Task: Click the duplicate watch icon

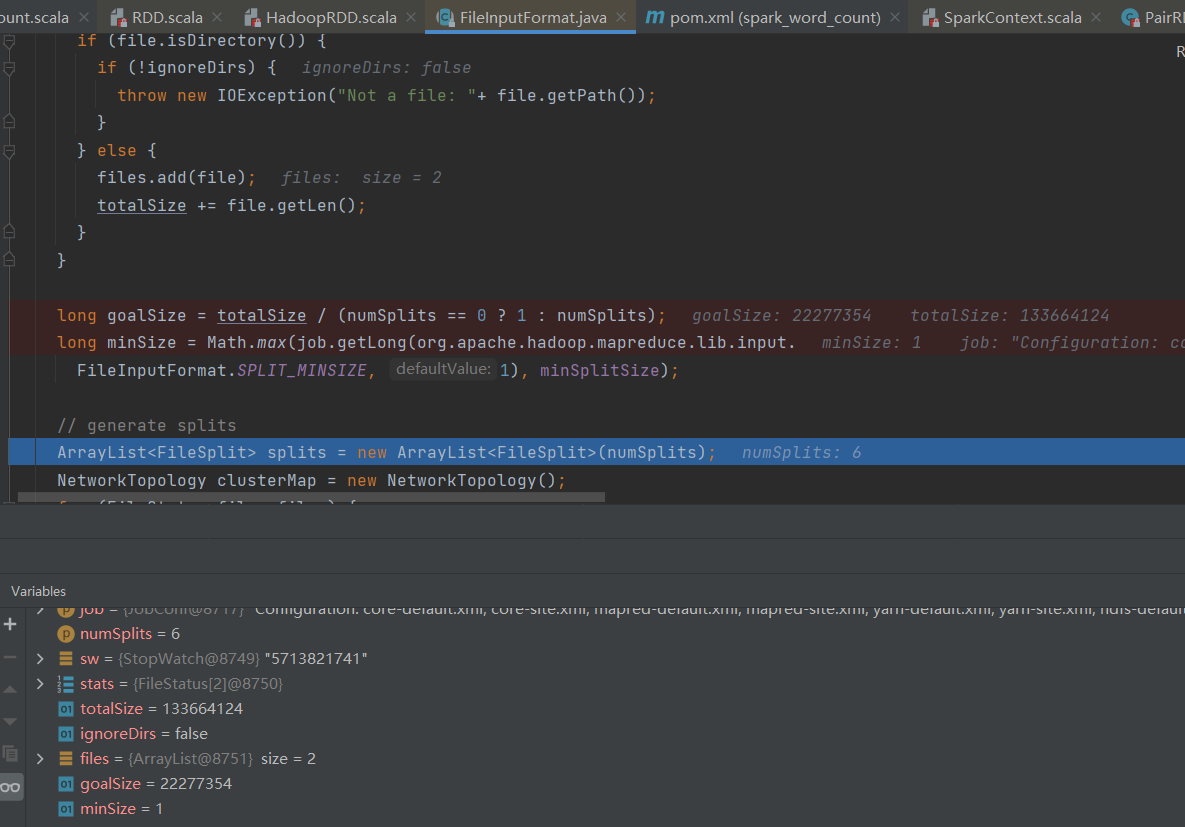Action: [10, 754]
